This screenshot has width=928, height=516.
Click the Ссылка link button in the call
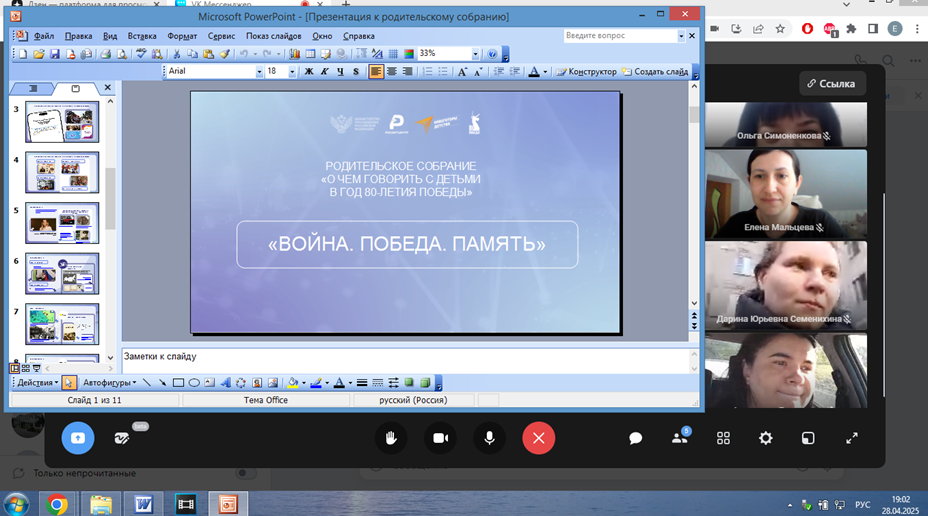point(832,83)
